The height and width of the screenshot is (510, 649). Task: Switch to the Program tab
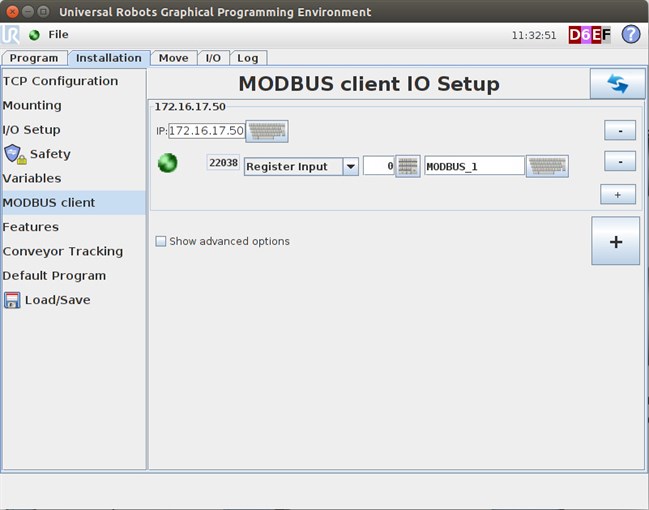pos(34,58)
